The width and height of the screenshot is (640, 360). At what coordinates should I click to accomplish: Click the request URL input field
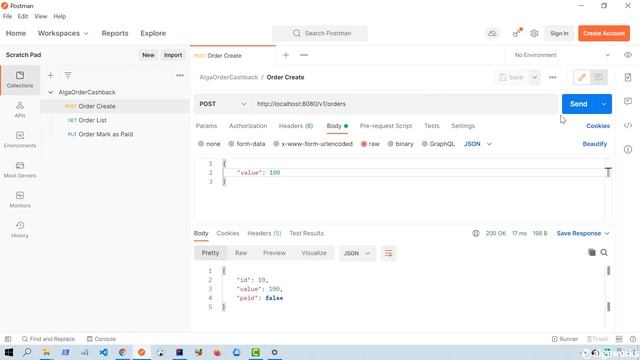(x=405, y=104)
